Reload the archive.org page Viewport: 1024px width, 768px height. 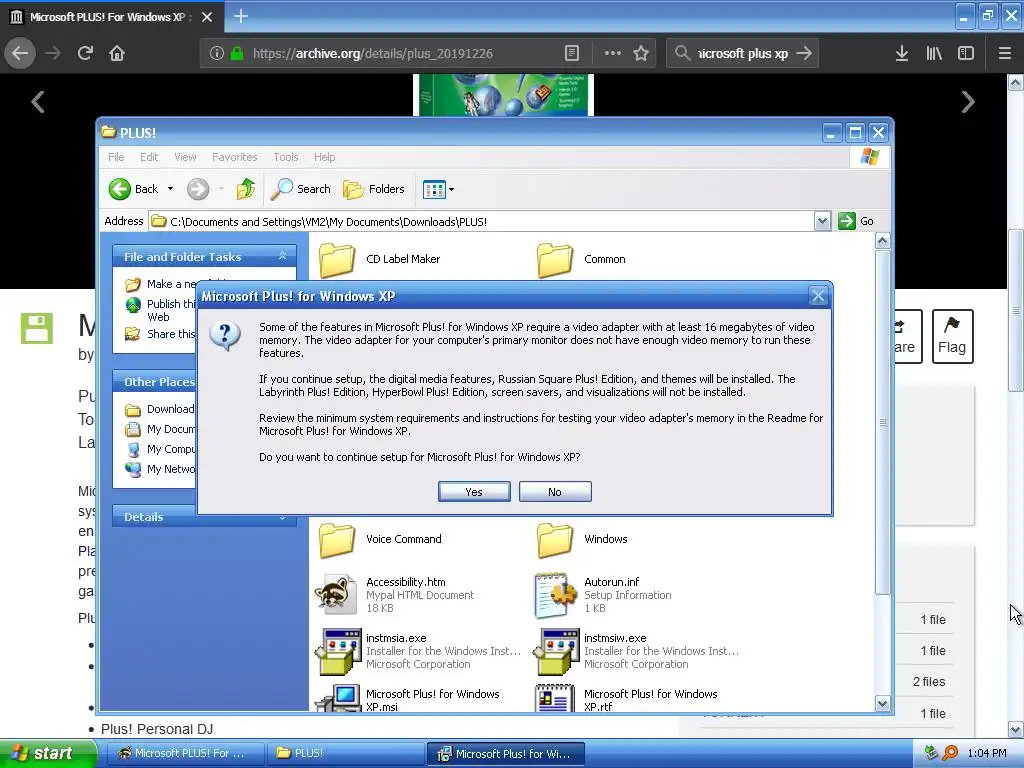point(85,53)
